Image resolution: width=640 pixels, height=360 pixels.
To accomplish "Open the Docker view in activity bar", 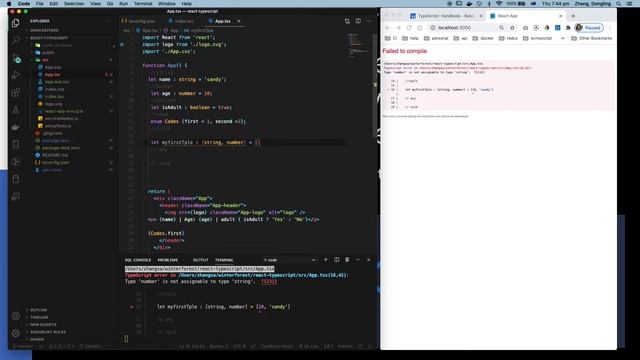I will pyautogui.click(x=16, y=127).
